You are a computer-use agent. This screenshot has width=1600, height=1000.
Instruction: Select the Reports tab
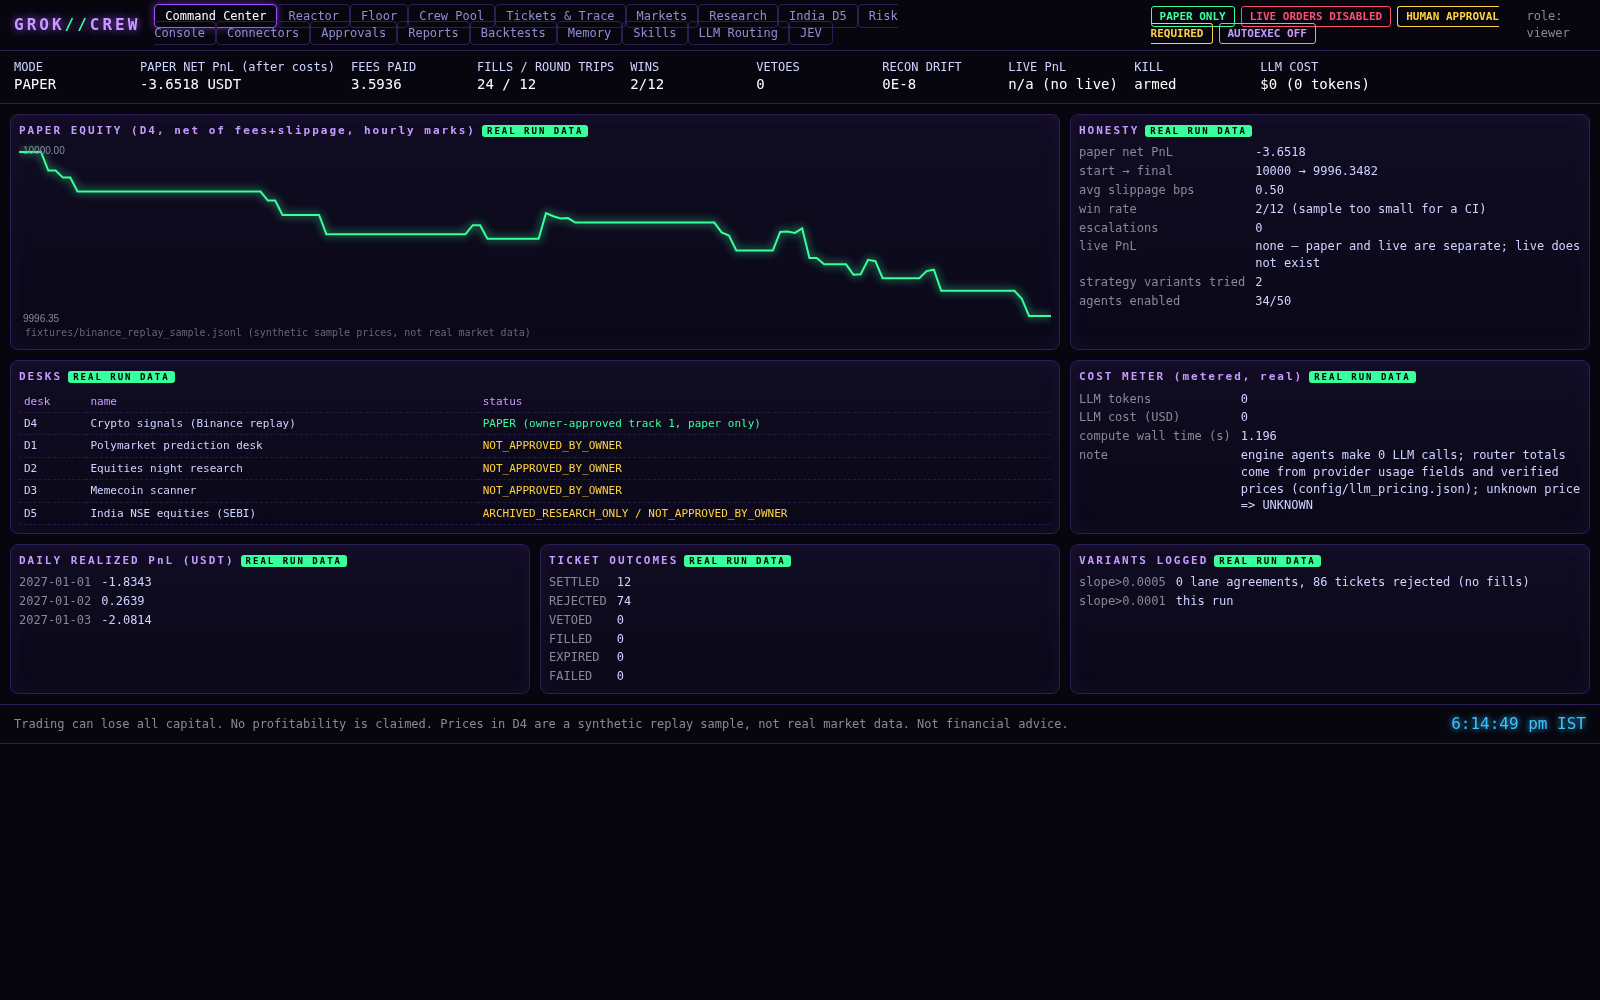click(433, 34)
